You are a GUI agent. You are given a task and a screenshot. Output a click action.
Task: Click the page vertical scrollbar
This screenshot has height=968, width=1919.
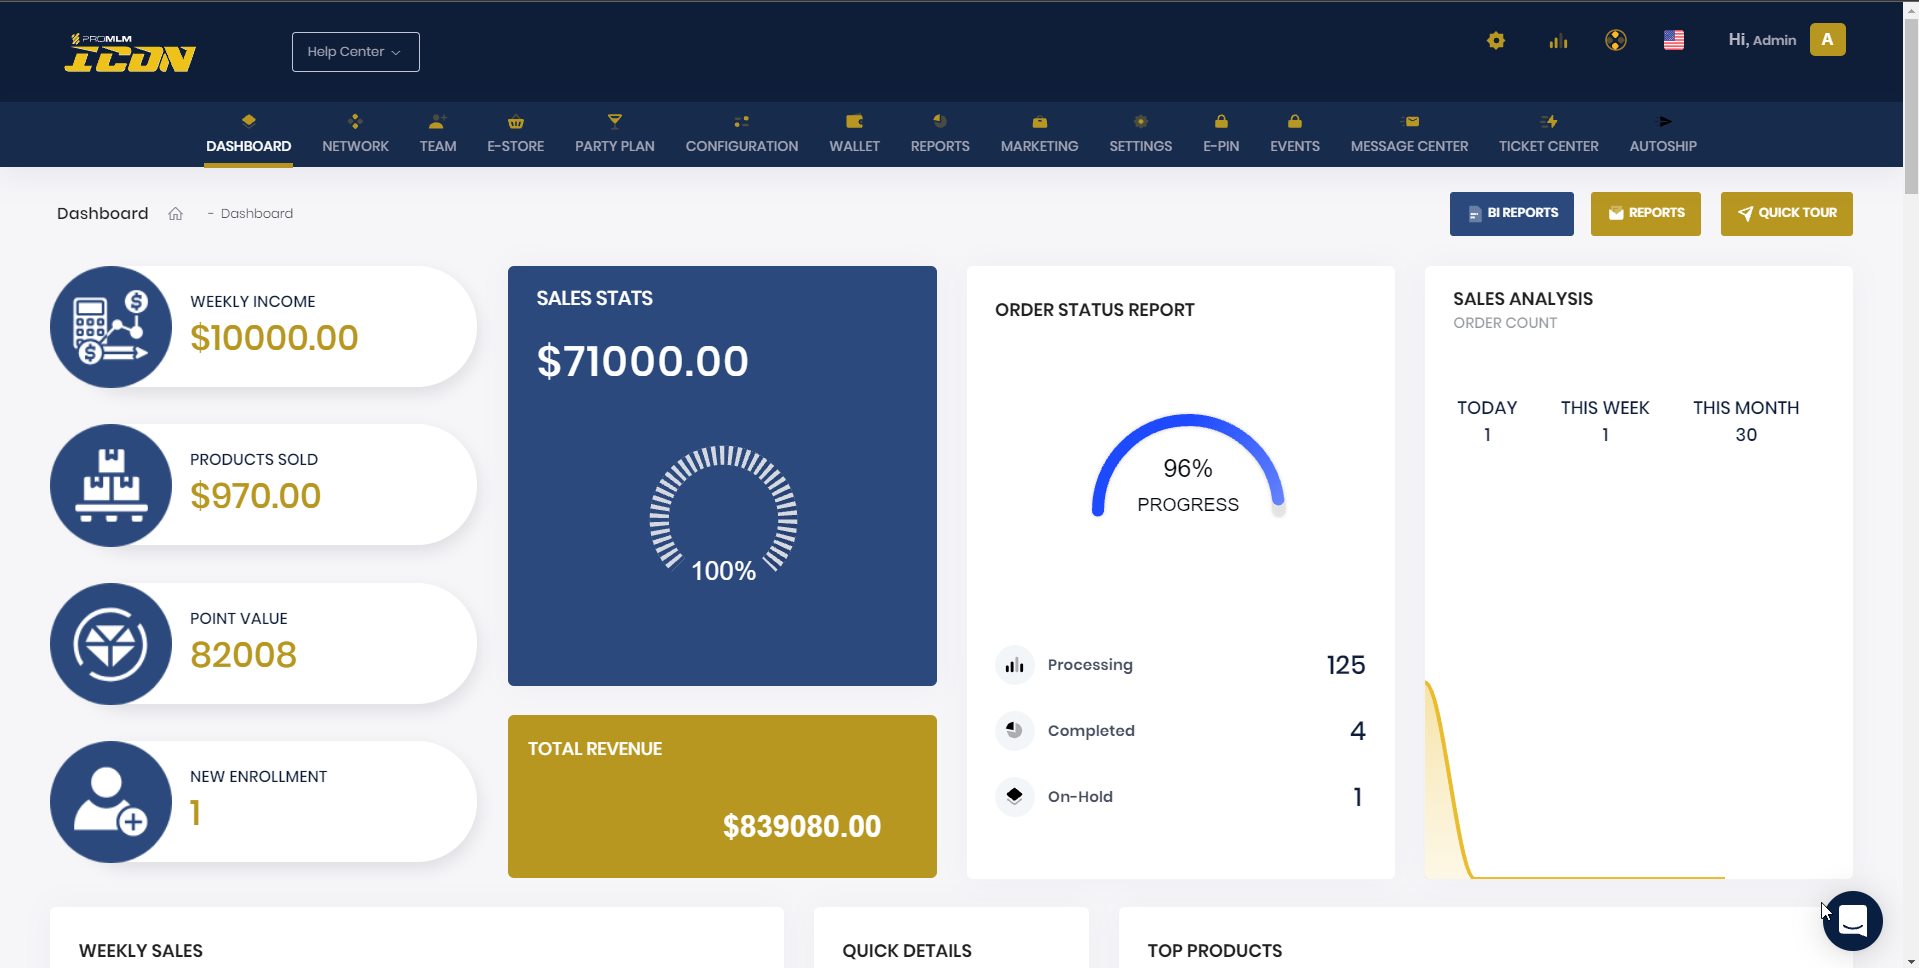[x=1911, y=484]
